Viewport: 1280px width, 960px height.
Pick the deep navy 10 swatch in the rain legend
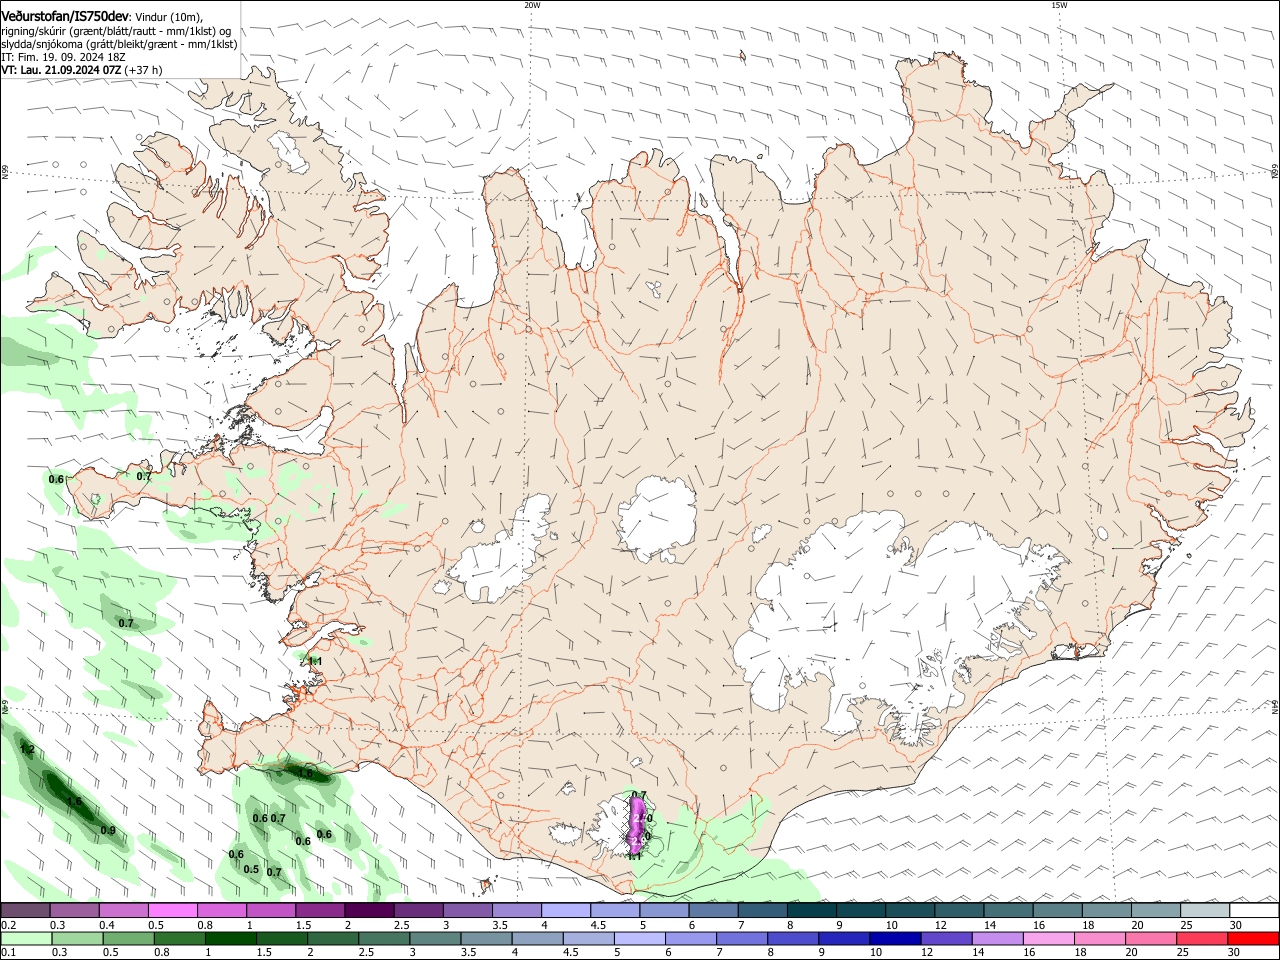click(x=895, y=938)
